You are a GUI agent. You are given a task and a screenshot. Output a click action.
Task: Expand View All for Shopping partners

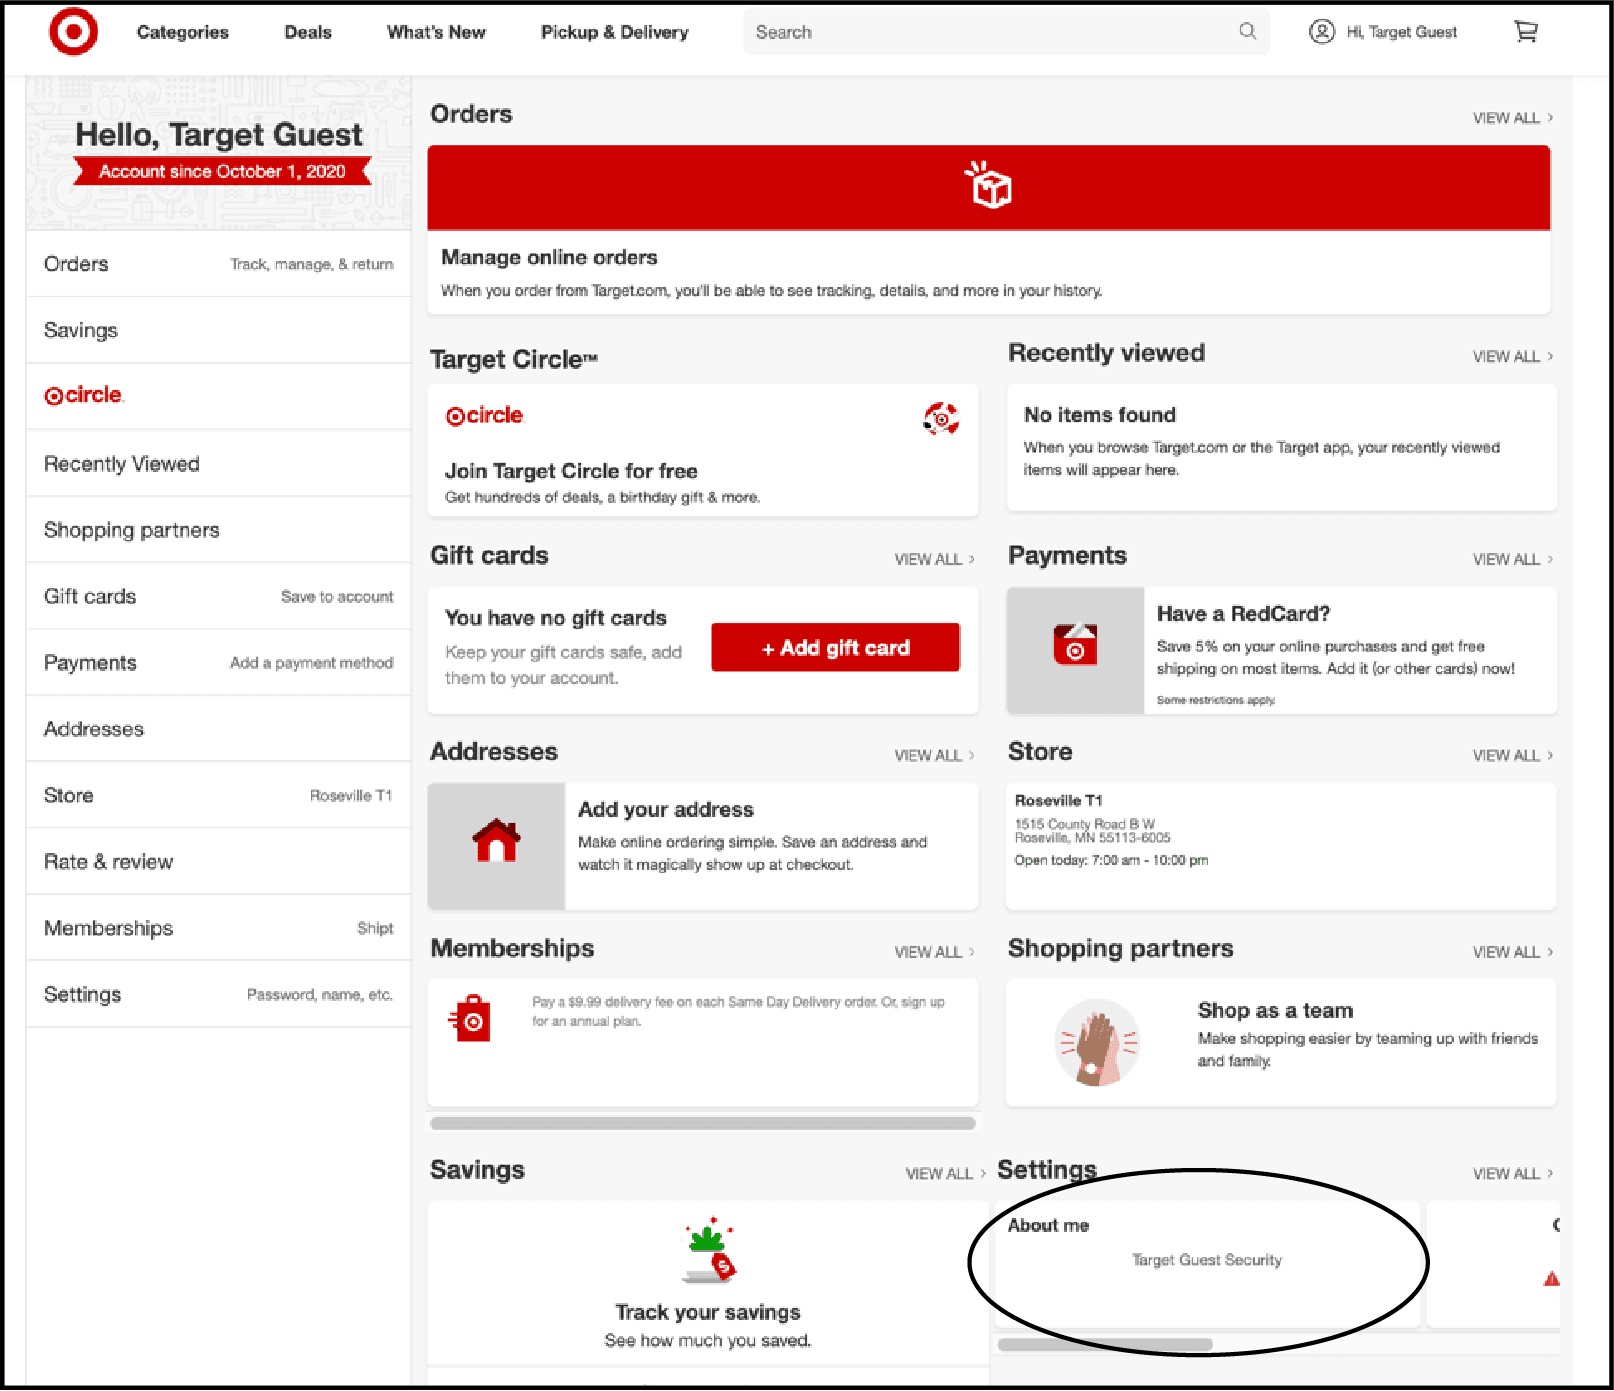[1513, 952]
